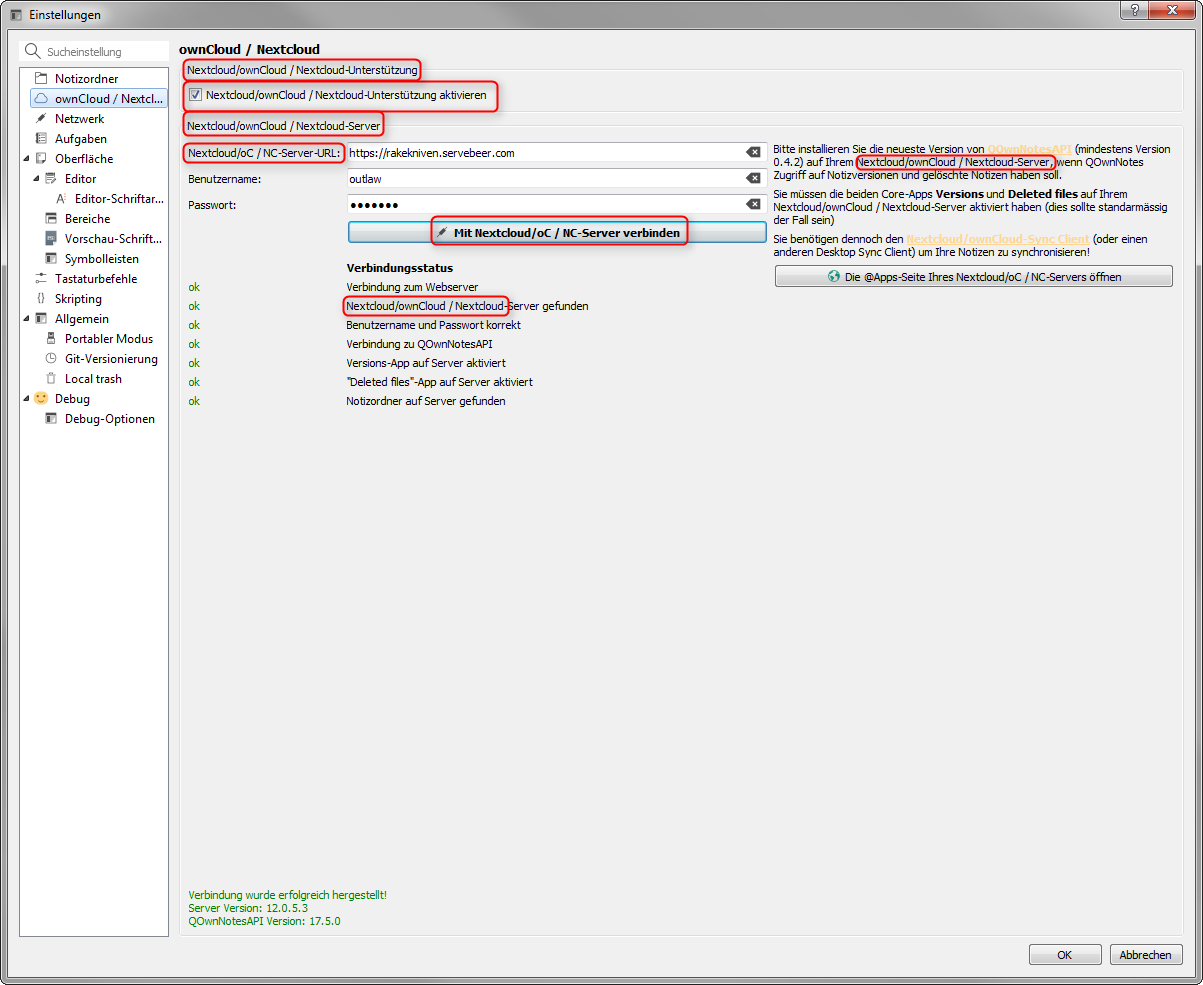Viewport: 1203px width, 985px height.
Task: Click the Benutzername: label
Action: [x=224, y=178]
